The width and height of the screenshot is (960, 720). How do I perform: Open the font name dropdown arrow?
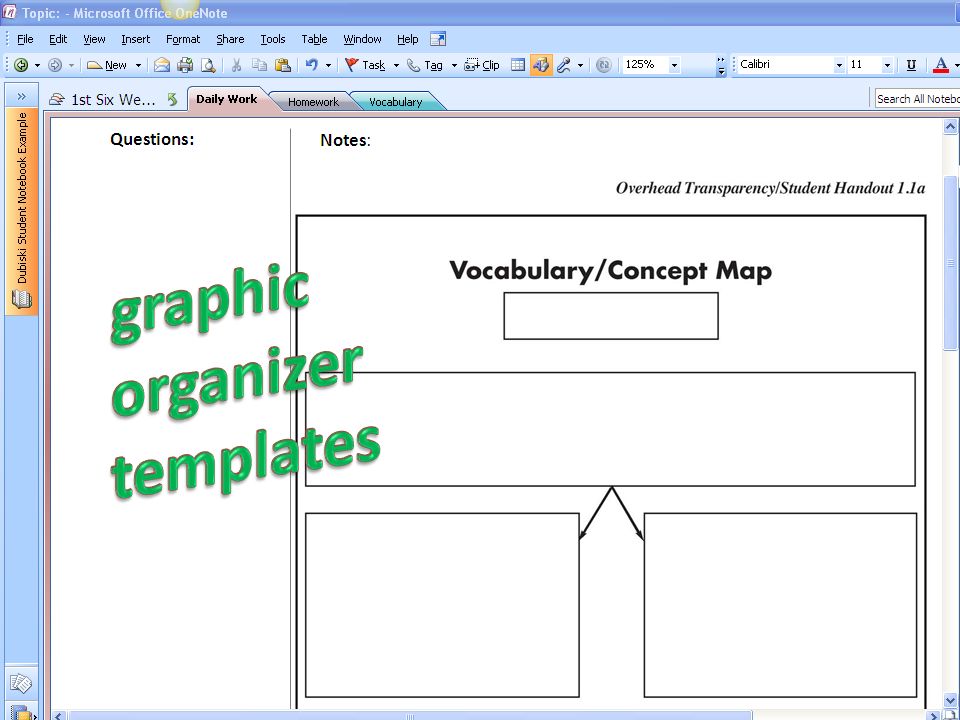click(839, 64)
